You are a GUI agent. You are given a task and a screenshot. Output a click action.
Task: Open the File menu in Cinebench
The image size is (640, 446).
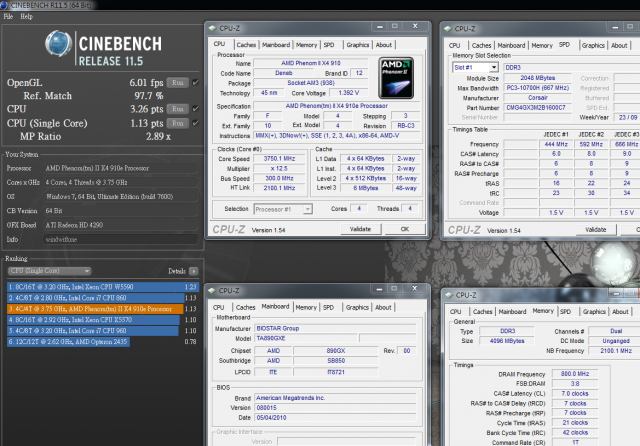8,16
